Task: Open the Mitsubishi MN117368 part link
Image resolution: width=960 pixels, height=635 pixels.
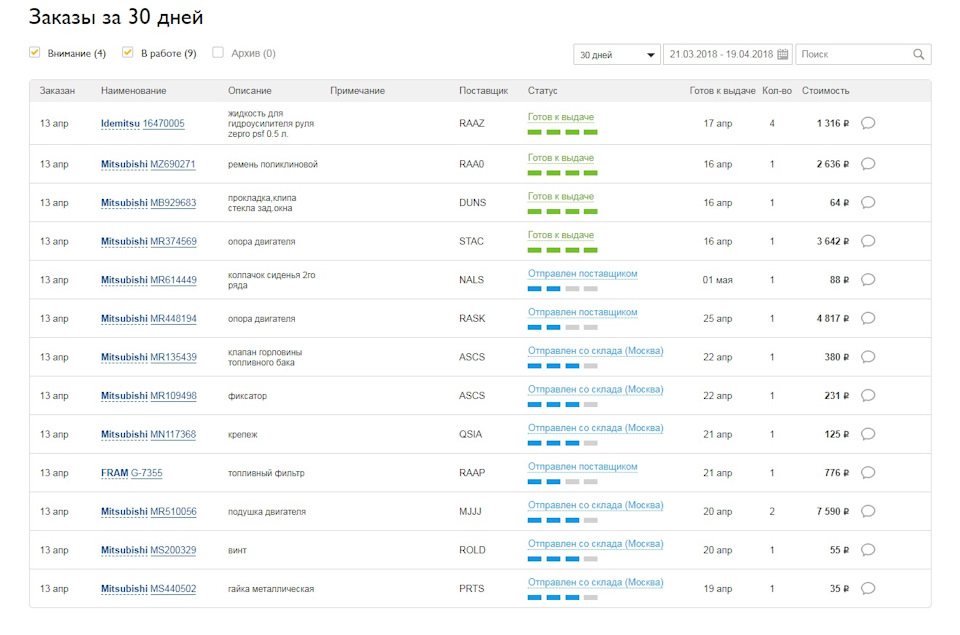Action: coord(149,434)
